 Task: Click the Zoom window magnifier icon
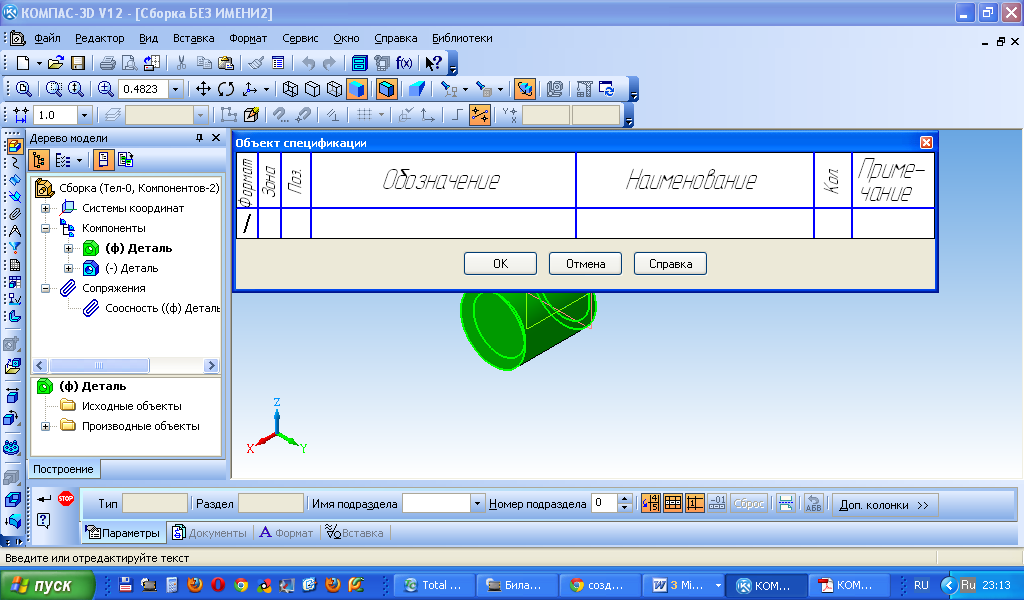(54, 89)
